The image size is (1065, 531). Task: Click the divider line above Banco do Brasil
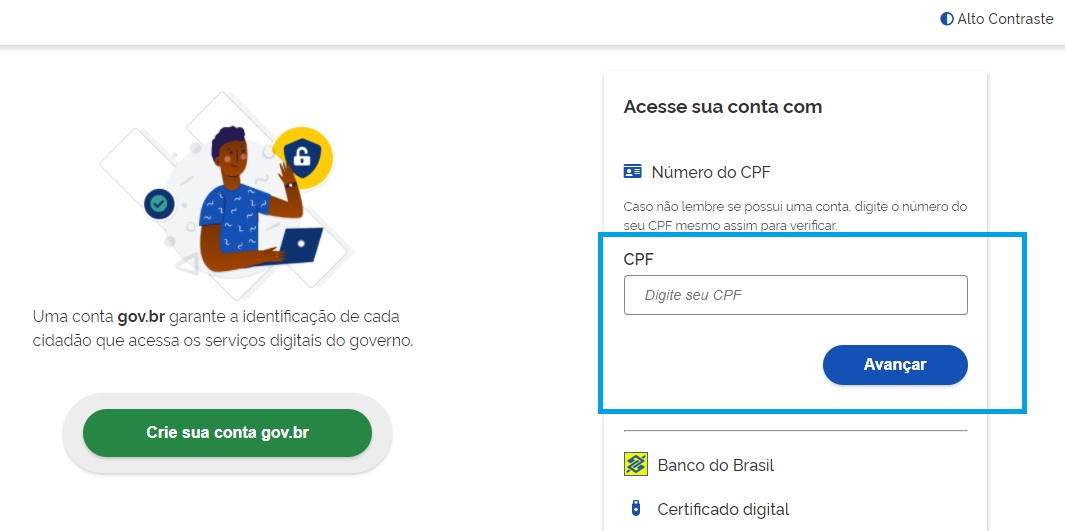click(795, 431)
